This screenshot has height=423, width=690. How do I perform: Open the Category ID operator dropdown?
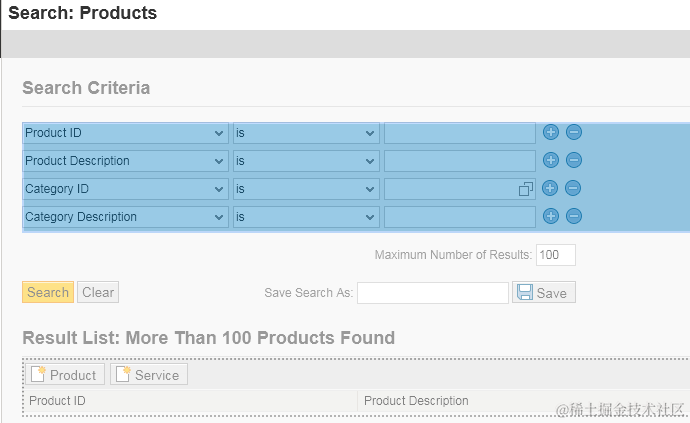[370, 189]
